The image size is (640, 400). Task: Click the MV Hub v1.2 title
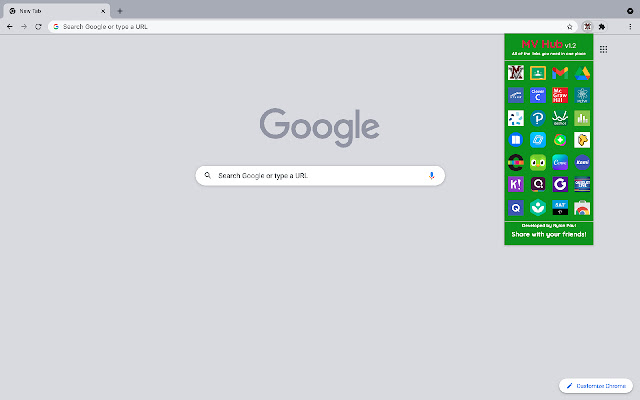pyautogui.click(x=549, y=44)
